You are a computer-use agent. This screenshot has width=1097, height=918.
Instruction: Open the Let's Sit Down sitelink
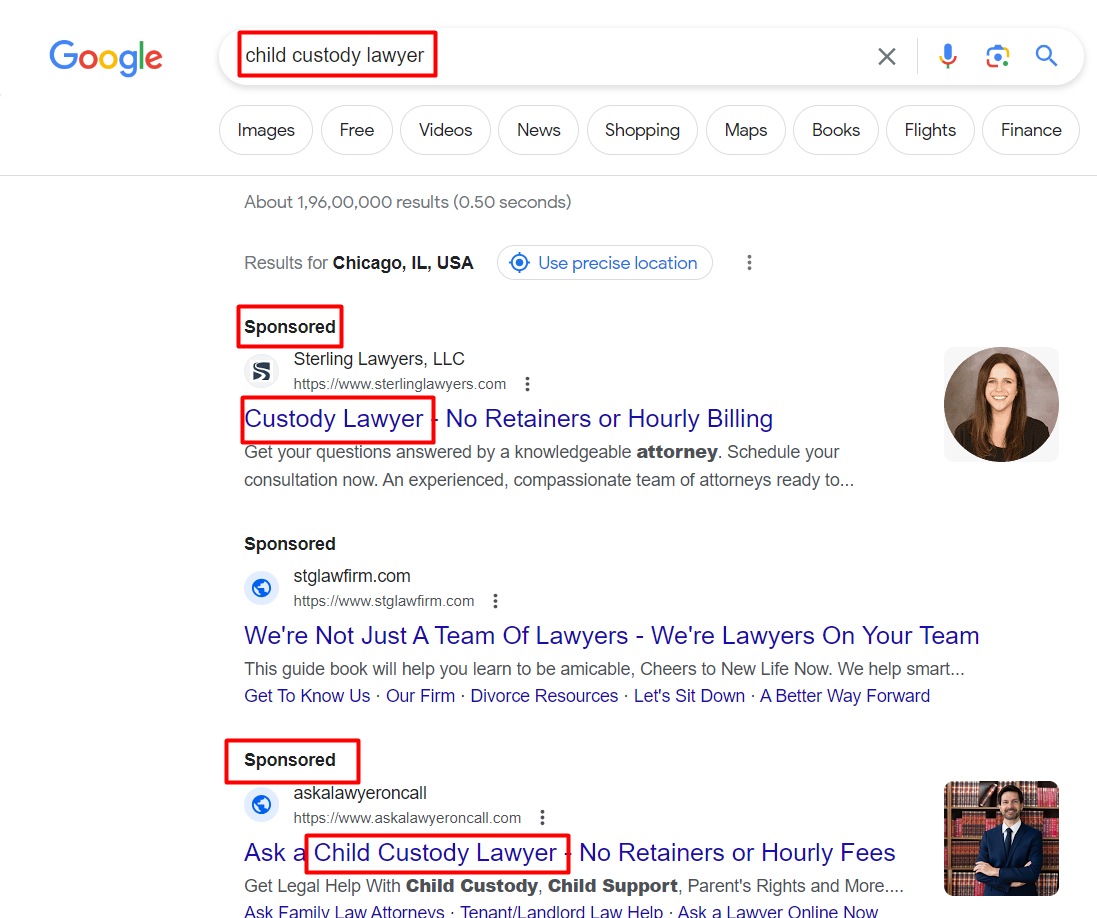pyautogui.click(x=689, y=696)
